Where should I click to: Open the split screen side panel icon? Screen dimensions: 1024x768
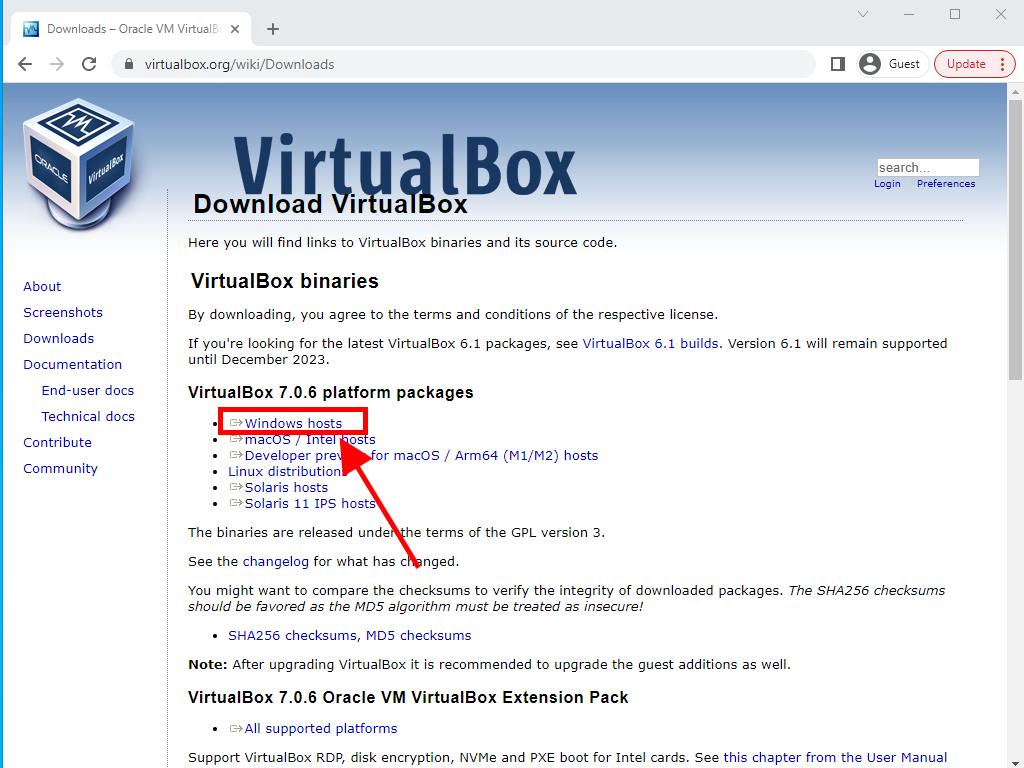coord(838,64)
